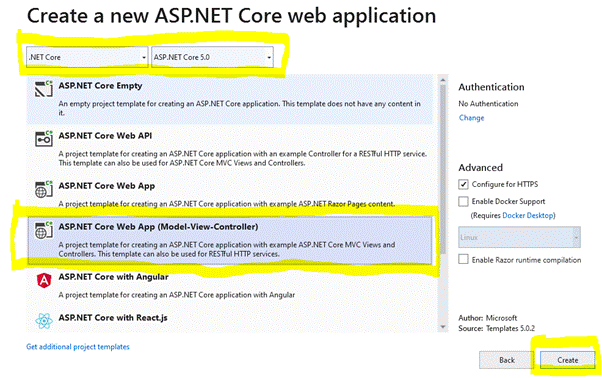This screenshot has width=602, height=378.
Task: Click the Create button
Action: (567, 360)
